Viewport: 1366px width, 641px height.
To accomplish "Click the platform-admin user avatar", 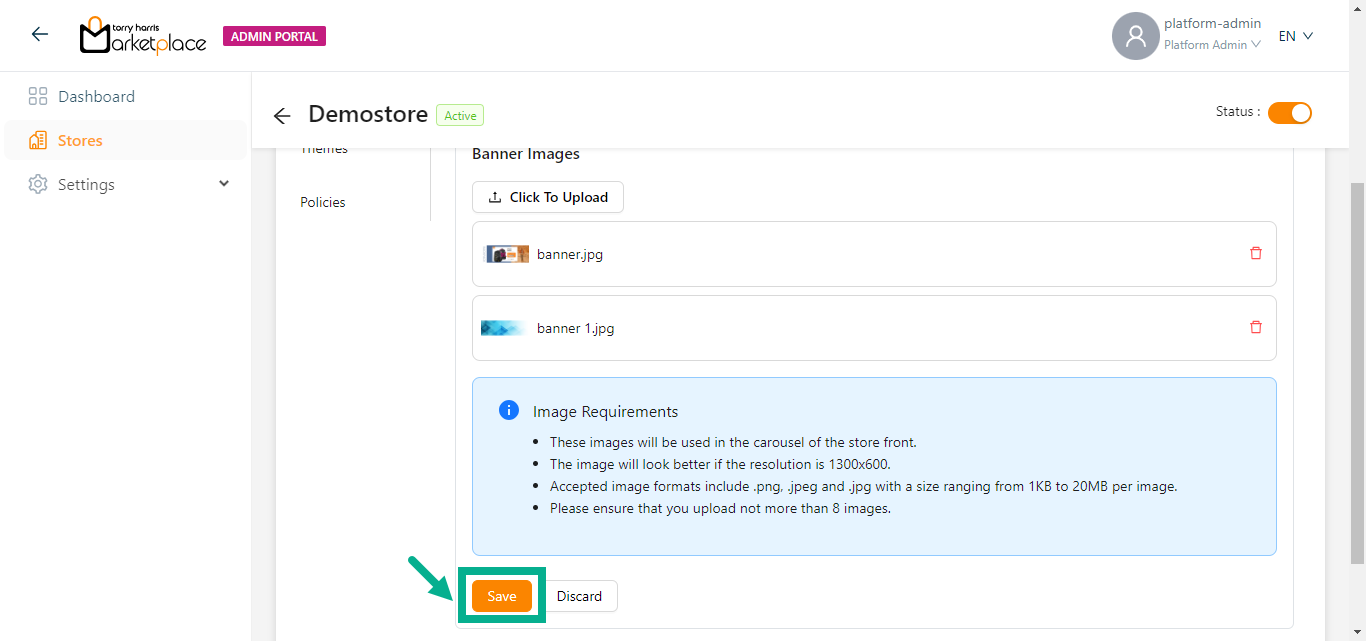I will coord(1135,36).
